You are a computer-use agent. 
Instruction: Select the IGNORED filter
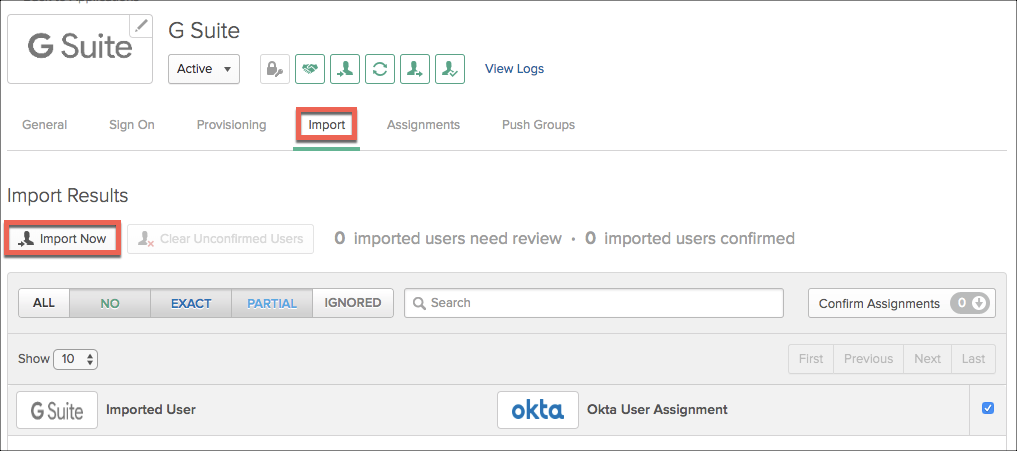(353, 303)
